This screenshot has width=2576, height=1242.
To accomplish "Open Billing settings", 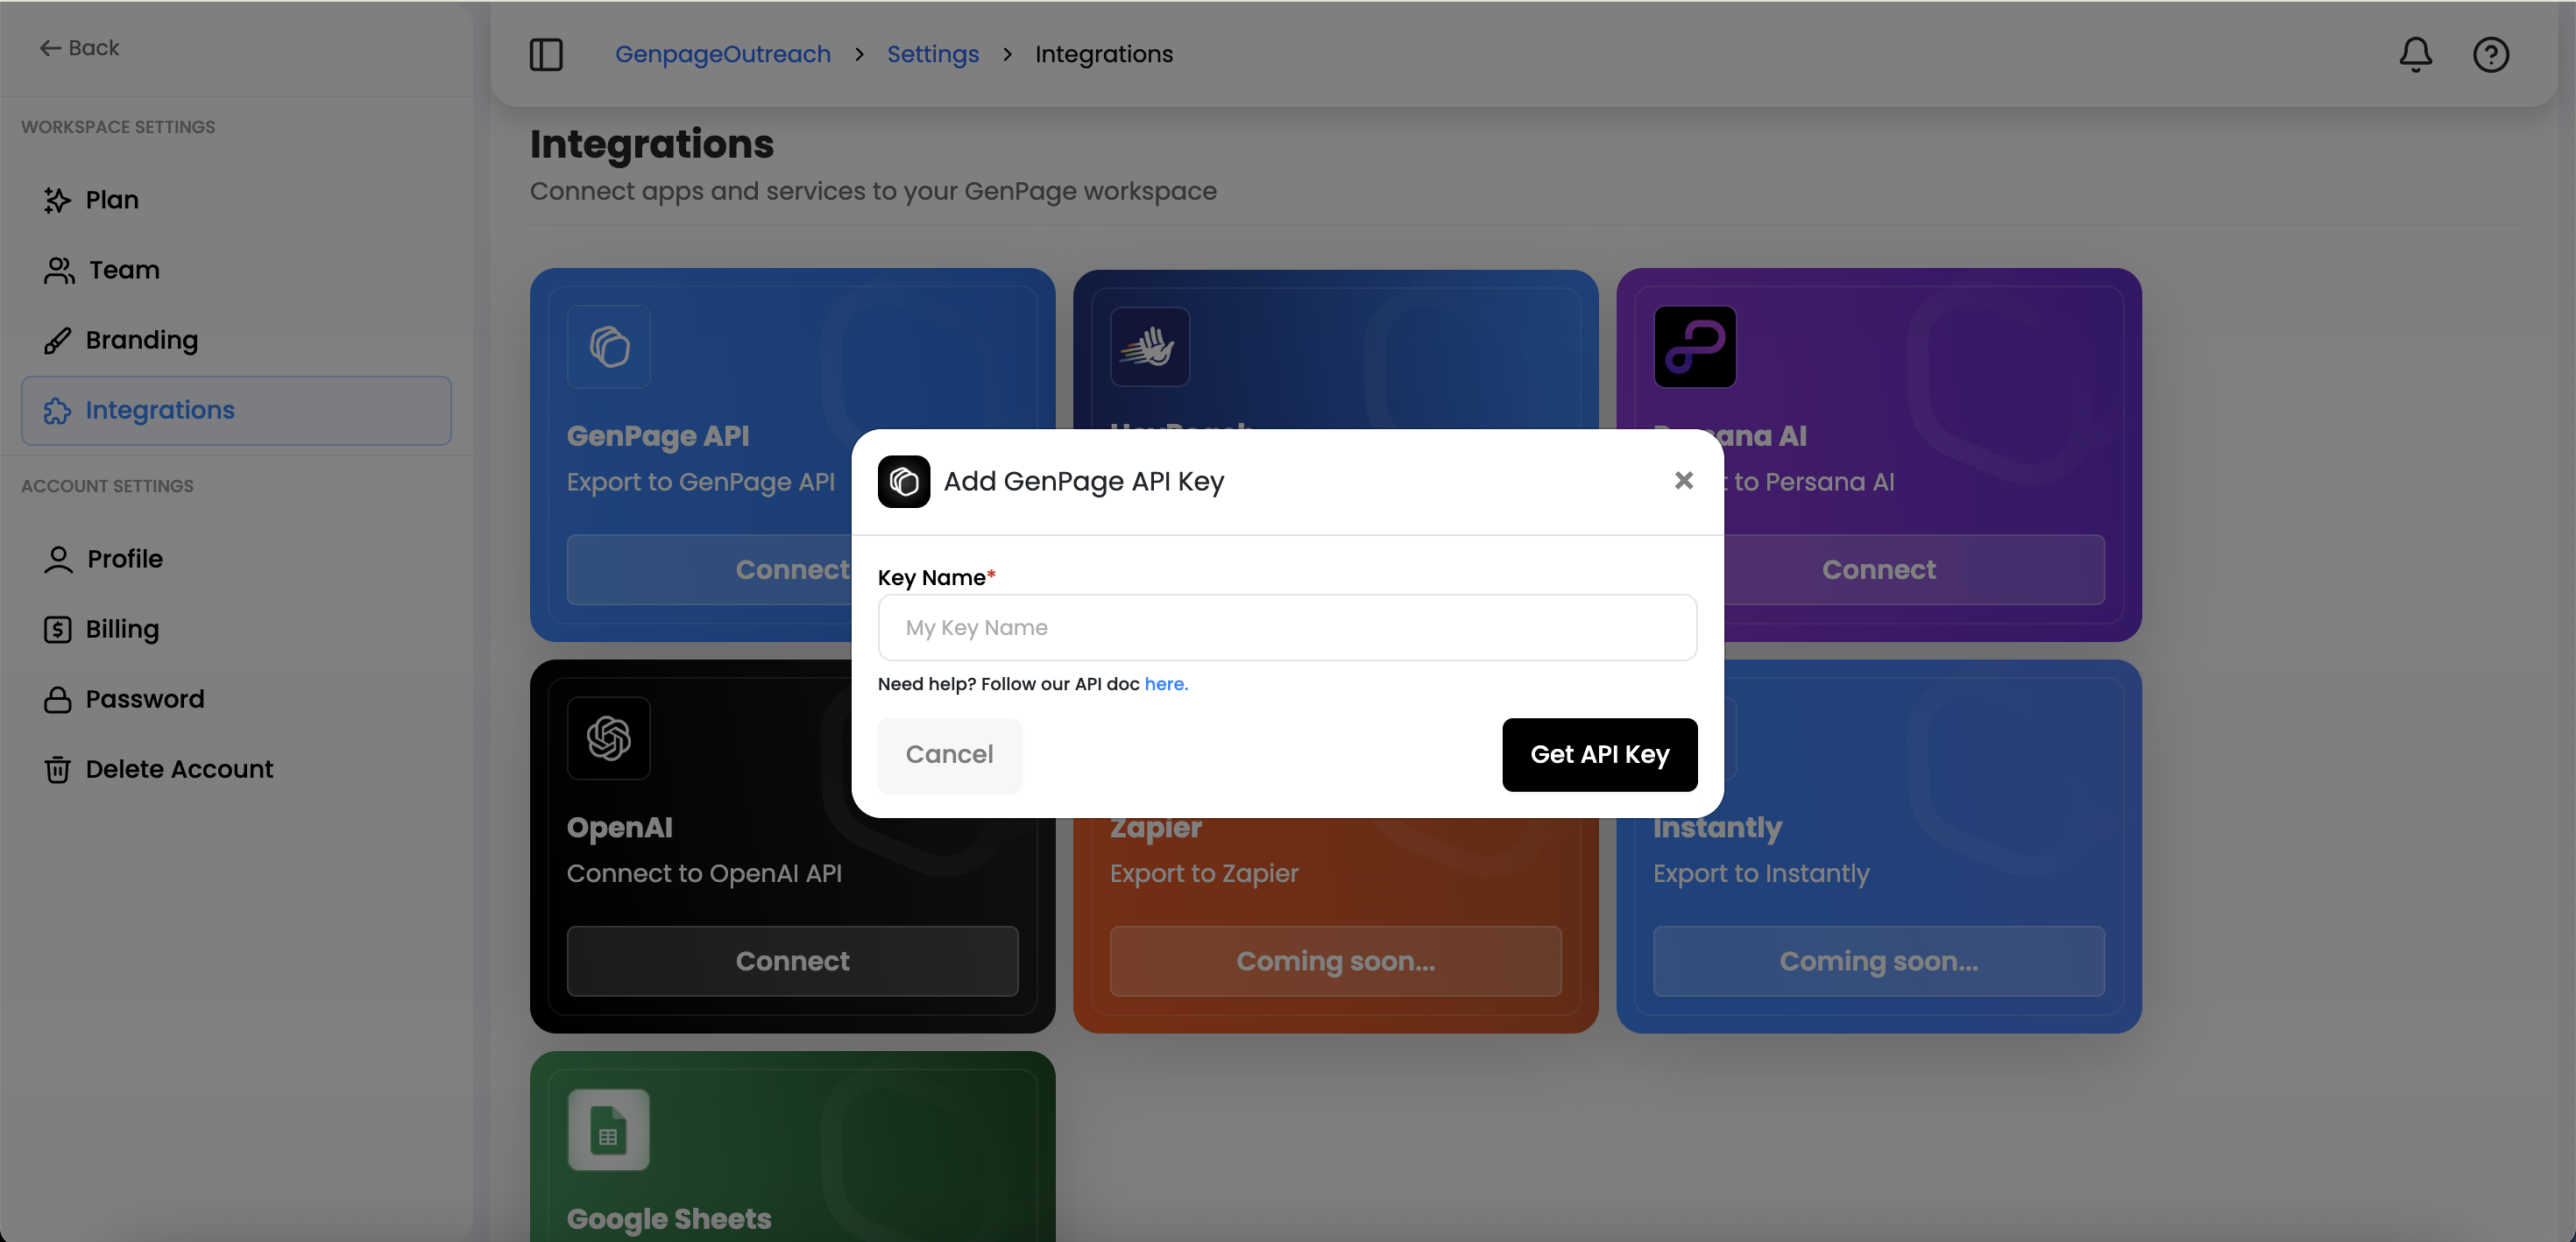I will [237, 629].
